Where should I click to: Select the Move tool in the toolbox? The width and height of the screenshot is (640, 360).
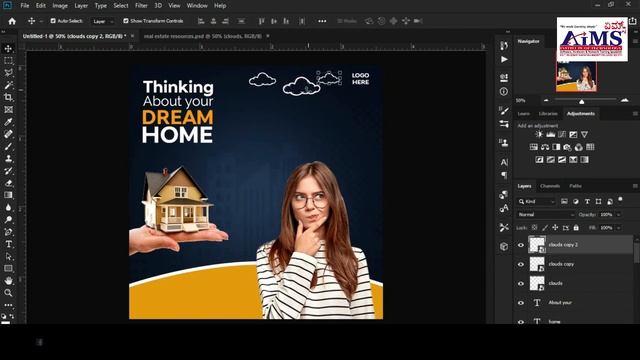[x=8, y=49]
